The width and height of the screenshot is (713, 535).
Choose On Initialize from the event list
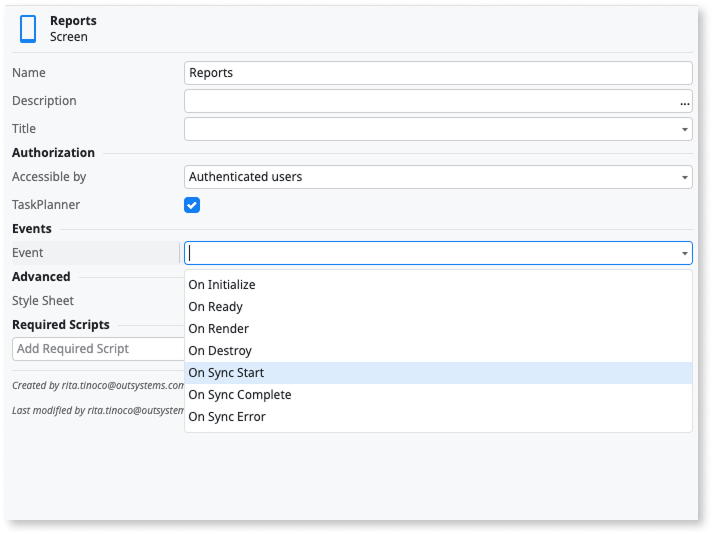point(438,285)
